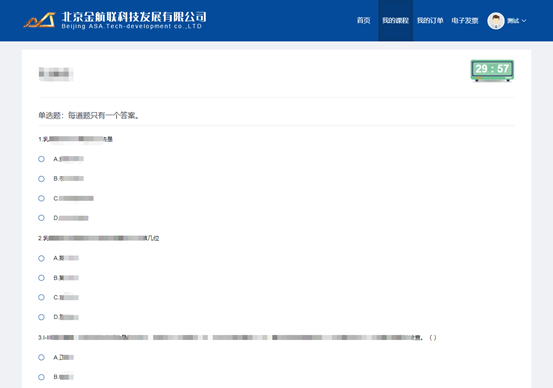Select option A for question 2
553x388 pixels.
coord(41,258)
